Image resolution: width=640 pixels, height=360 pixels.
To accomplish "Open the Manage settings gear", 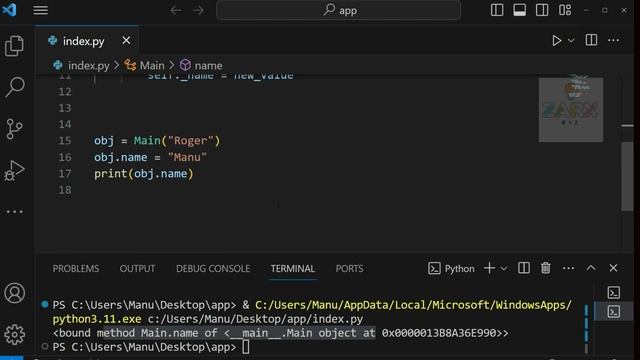I will [15, 335].
